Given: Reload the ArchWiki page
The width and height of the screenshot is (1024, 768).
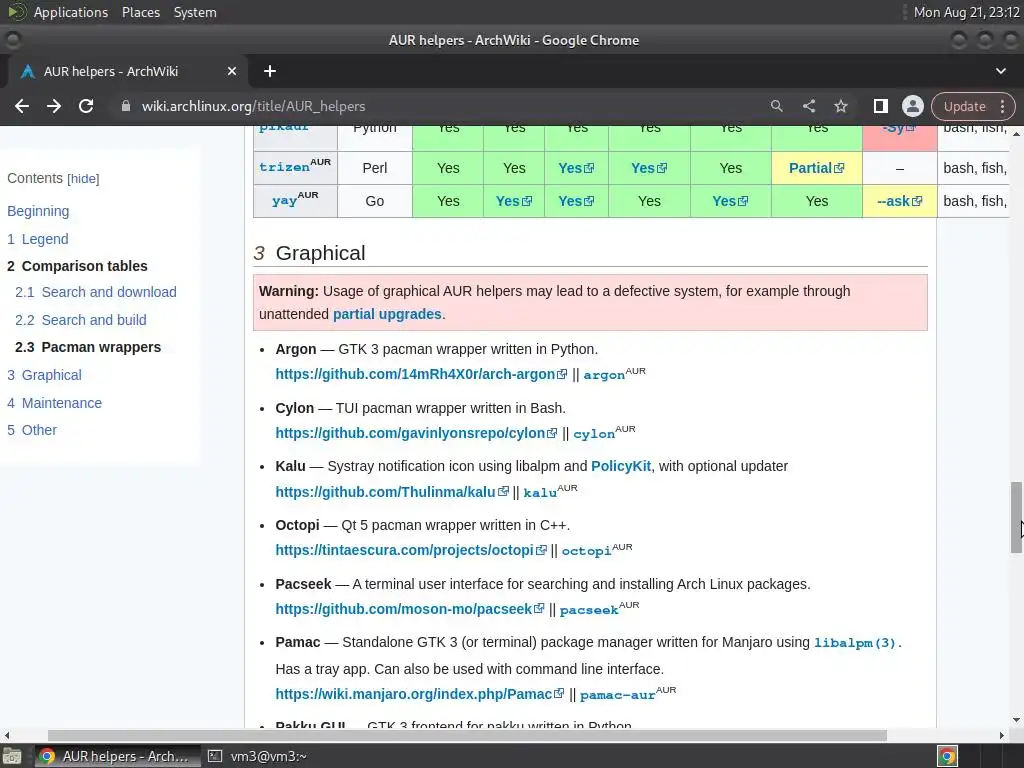Looking at the screenshot, I should pos(86,106).
